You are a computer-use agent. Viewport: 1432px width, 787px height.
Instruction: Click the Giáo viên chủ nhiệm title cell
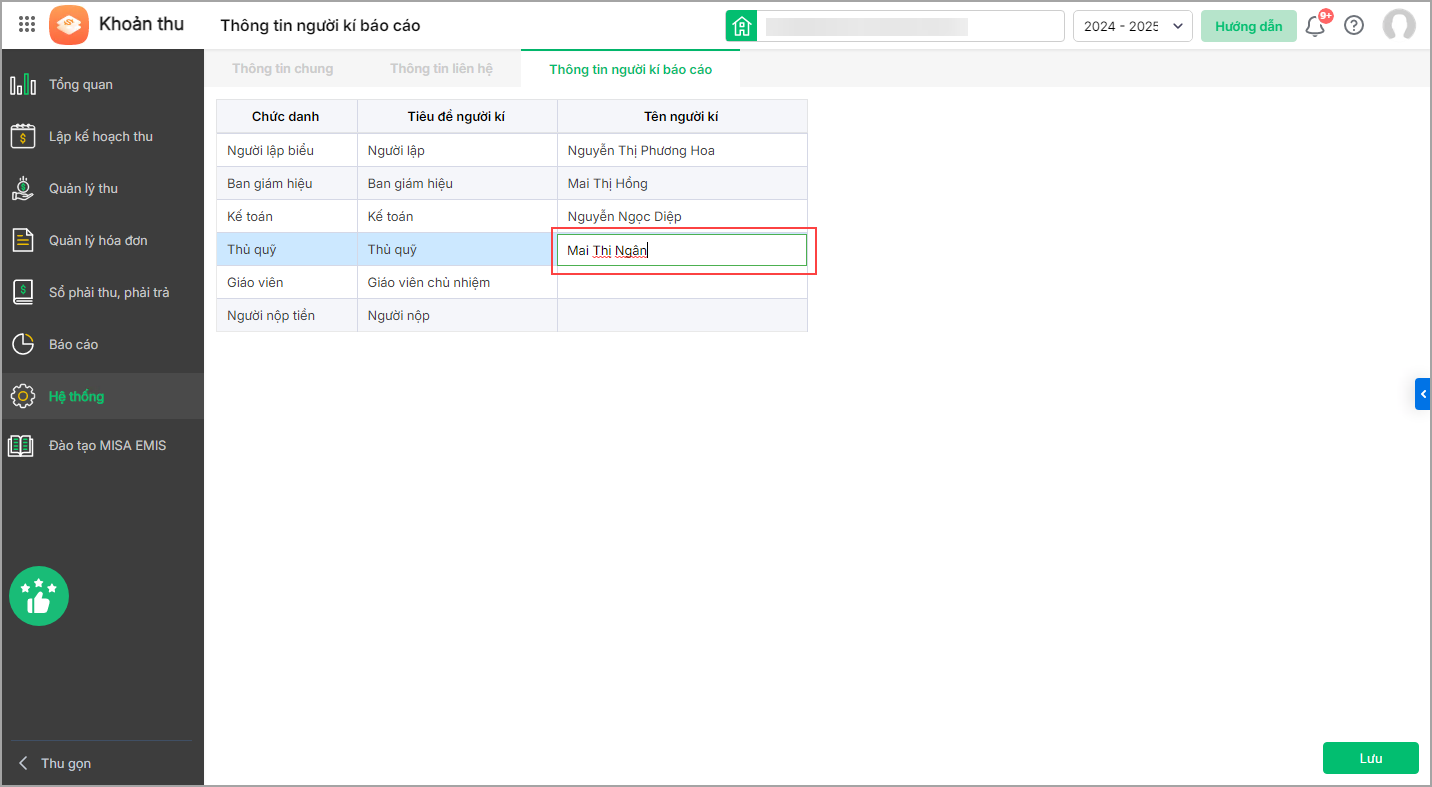coord(457,282)
